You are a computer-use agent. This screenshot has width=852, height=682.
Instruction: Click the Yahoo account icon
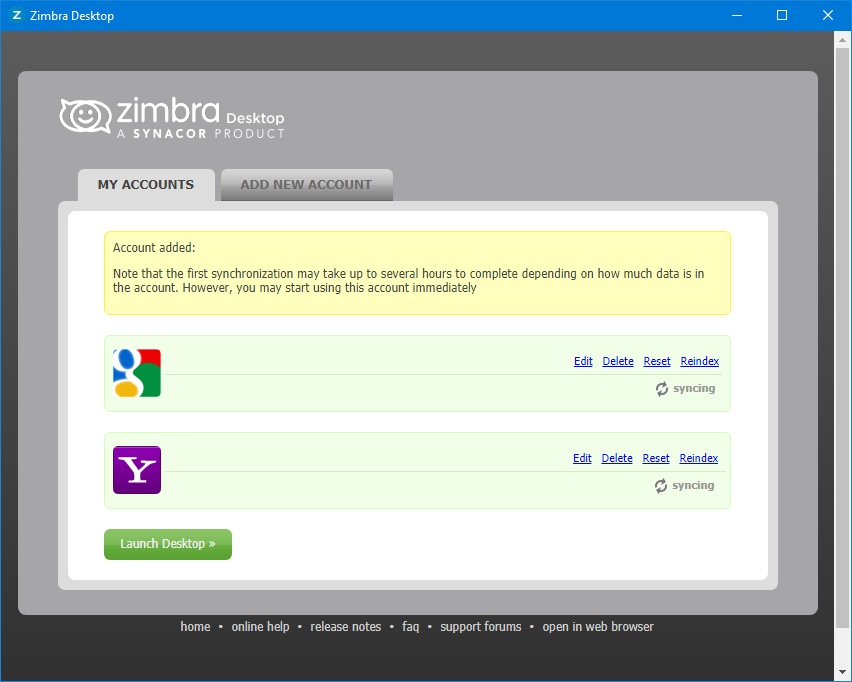tap(137, 470)
